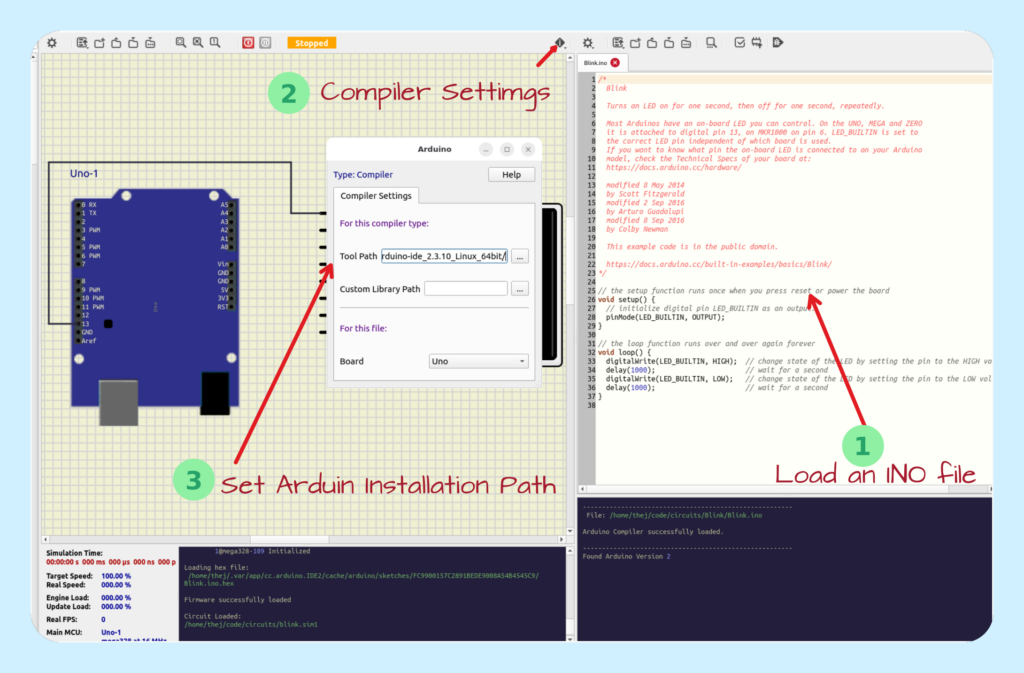The image size is (1024, 673).
Task: Click the Uno reset push button
Action: point(108,324)
